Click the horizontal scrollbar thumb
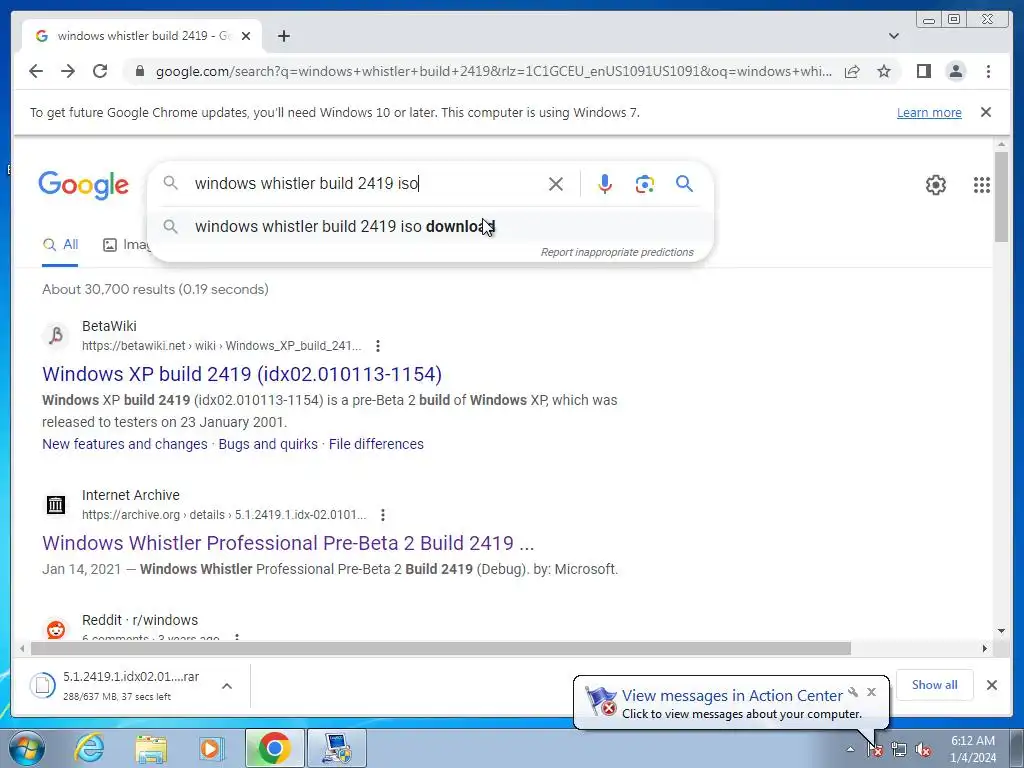The height and width of the screenshot is (768, 1024). tap(441, 648)
